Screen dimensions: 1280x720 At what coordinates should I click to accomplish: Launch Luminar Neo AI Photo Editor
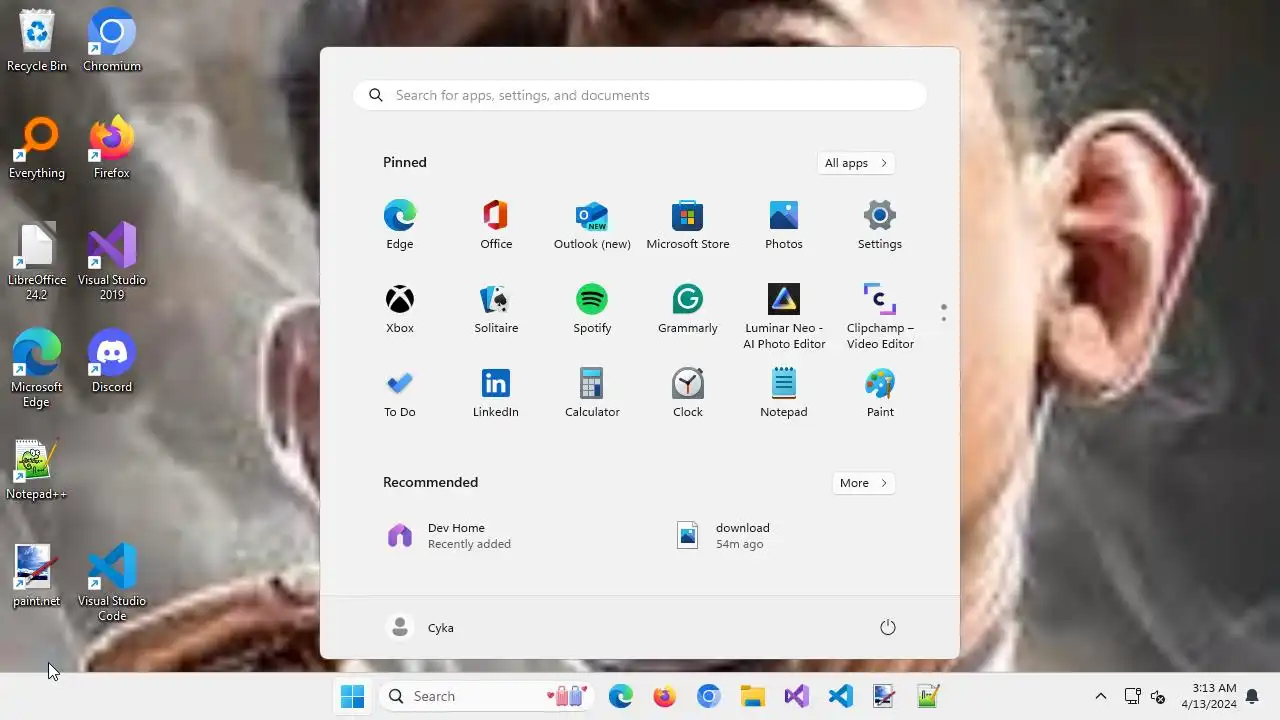(x=784, y=316)
